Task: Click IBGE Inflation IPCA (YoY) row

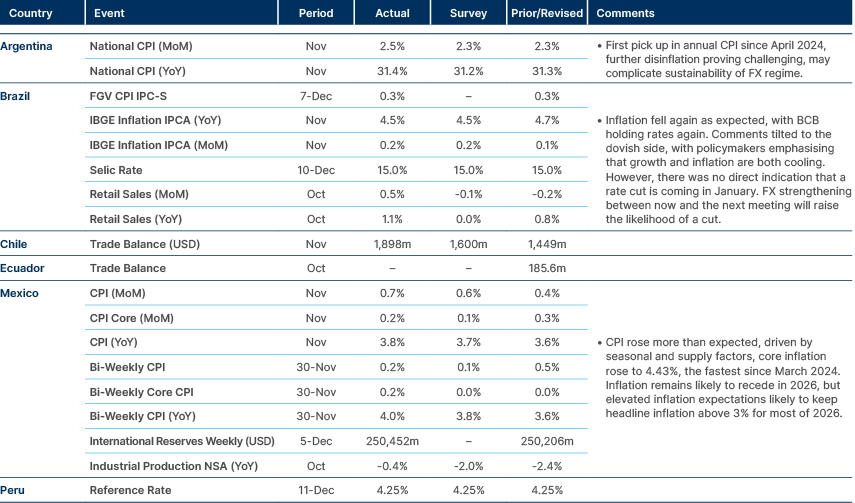Action: 155,120
